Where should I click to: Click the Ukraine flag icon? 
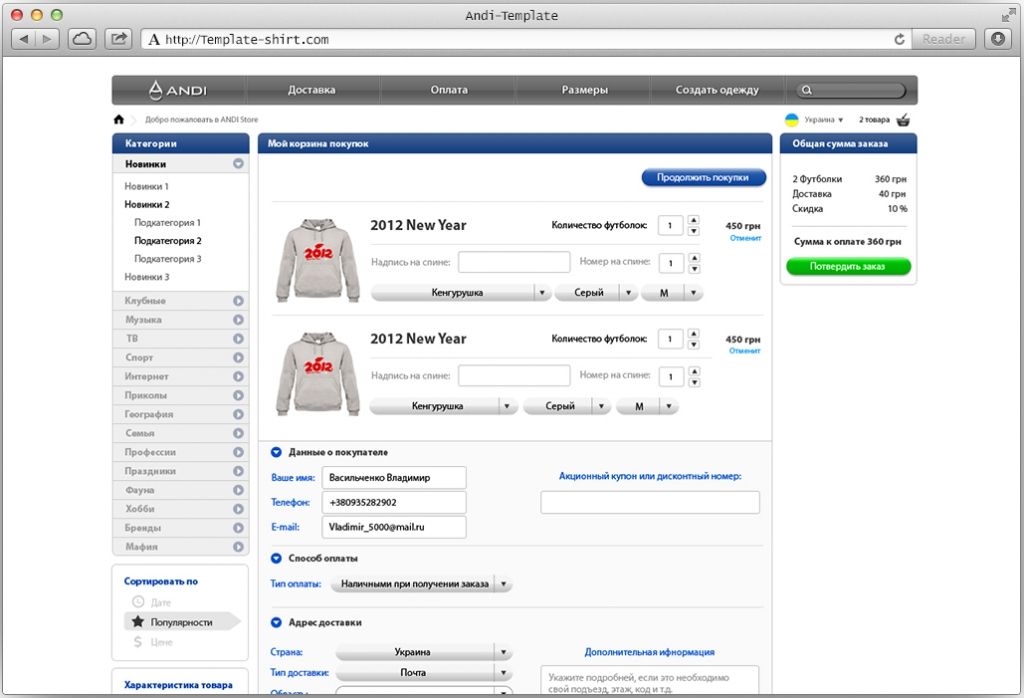792,119
